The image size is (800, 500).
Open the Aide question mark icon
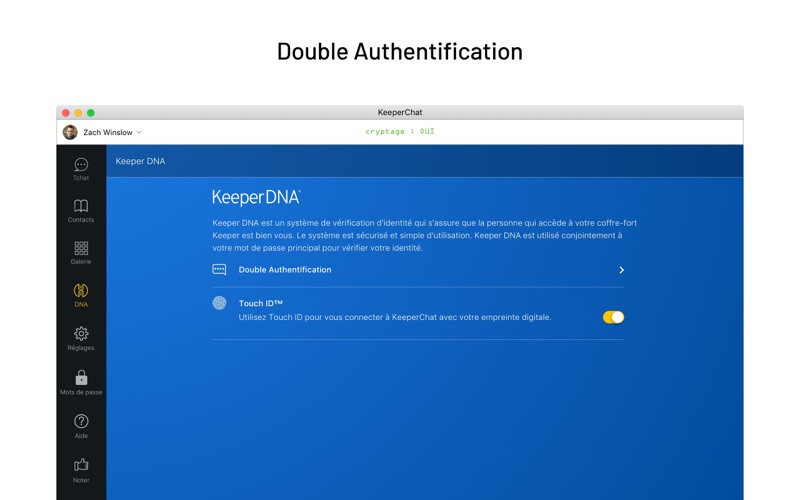81,421
